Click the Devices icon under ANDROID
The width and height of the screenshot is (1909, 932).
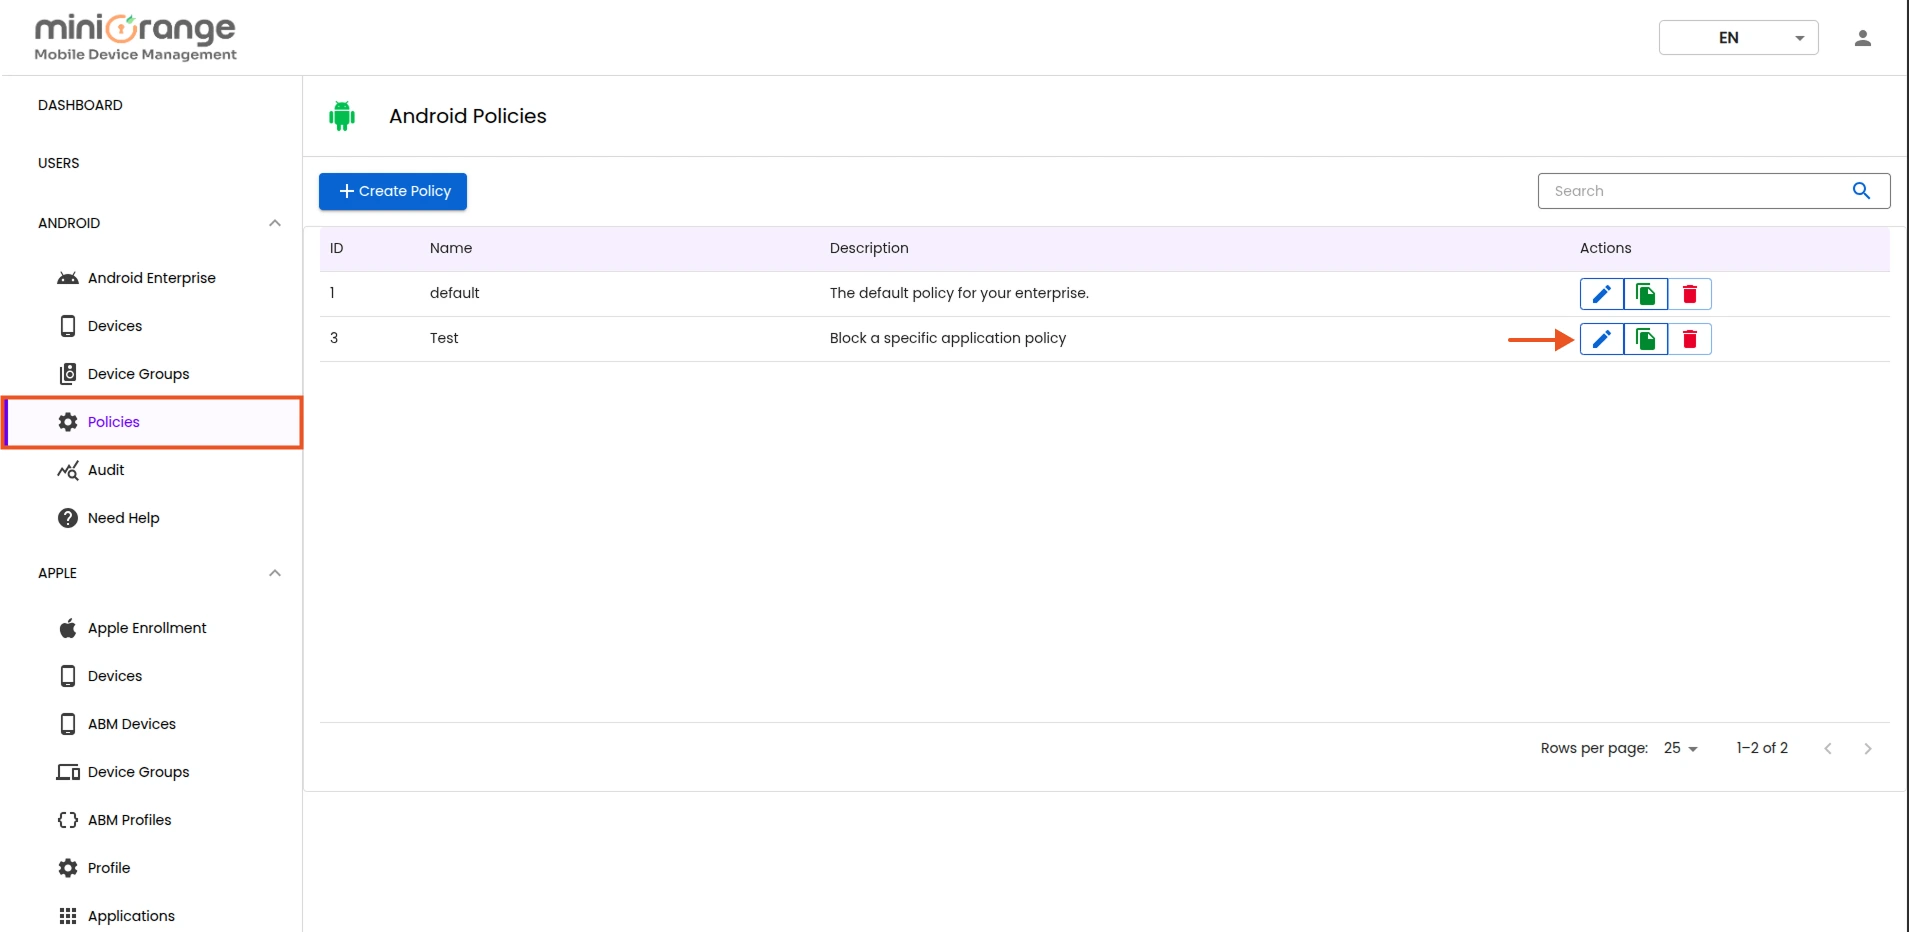coord(67,326)
